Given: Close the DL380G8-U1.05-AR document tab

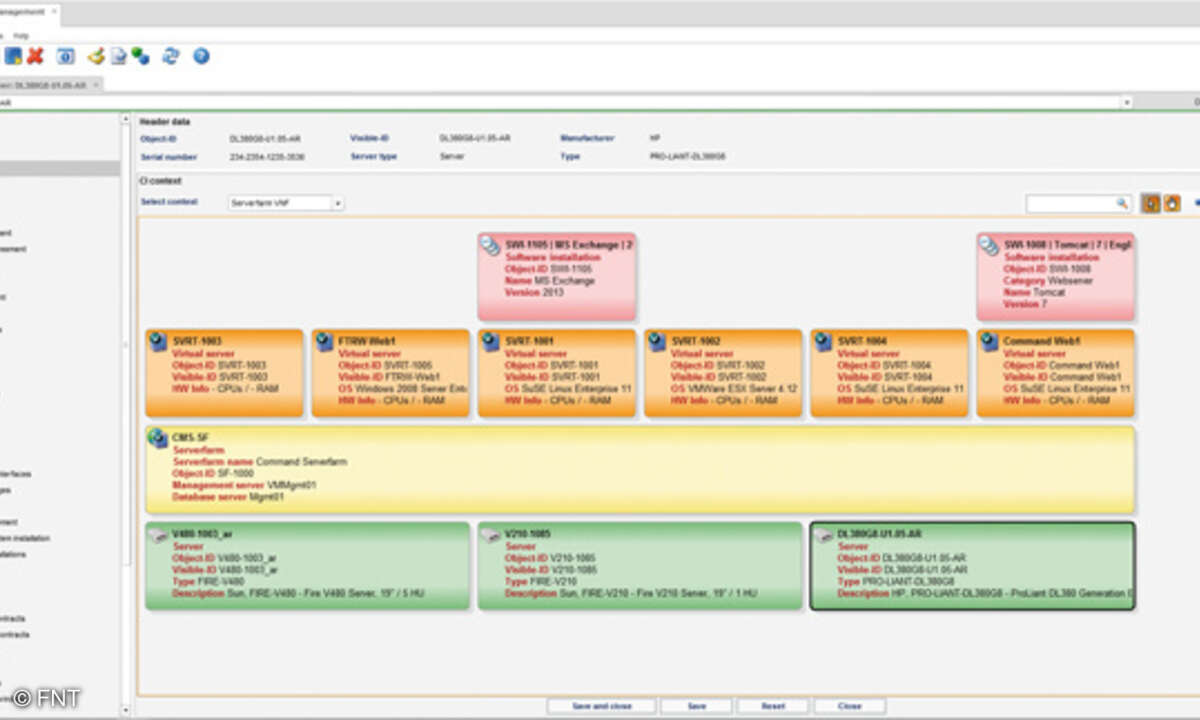Looking at the screenshot, I should pyautogui.click(x=97, y=84).
